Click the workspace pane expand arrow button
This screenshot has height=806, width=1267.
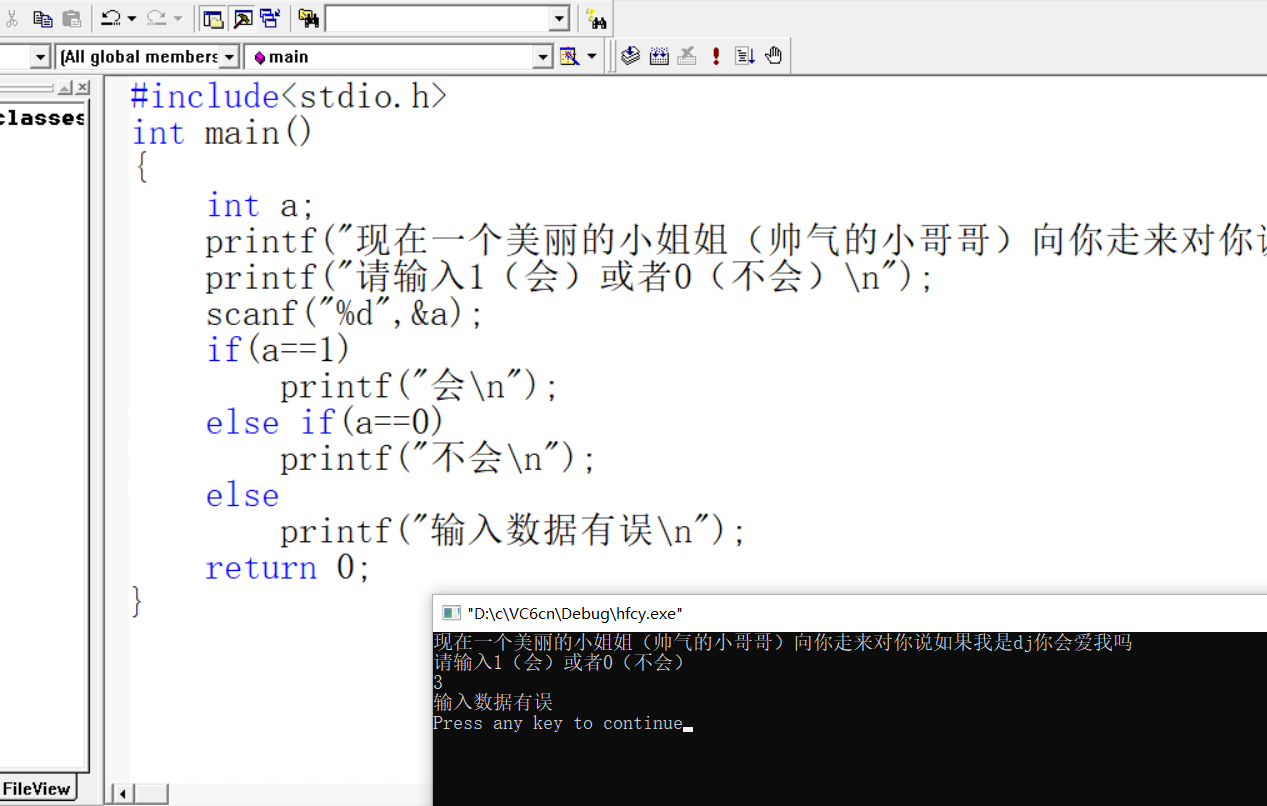coord(64,88)
